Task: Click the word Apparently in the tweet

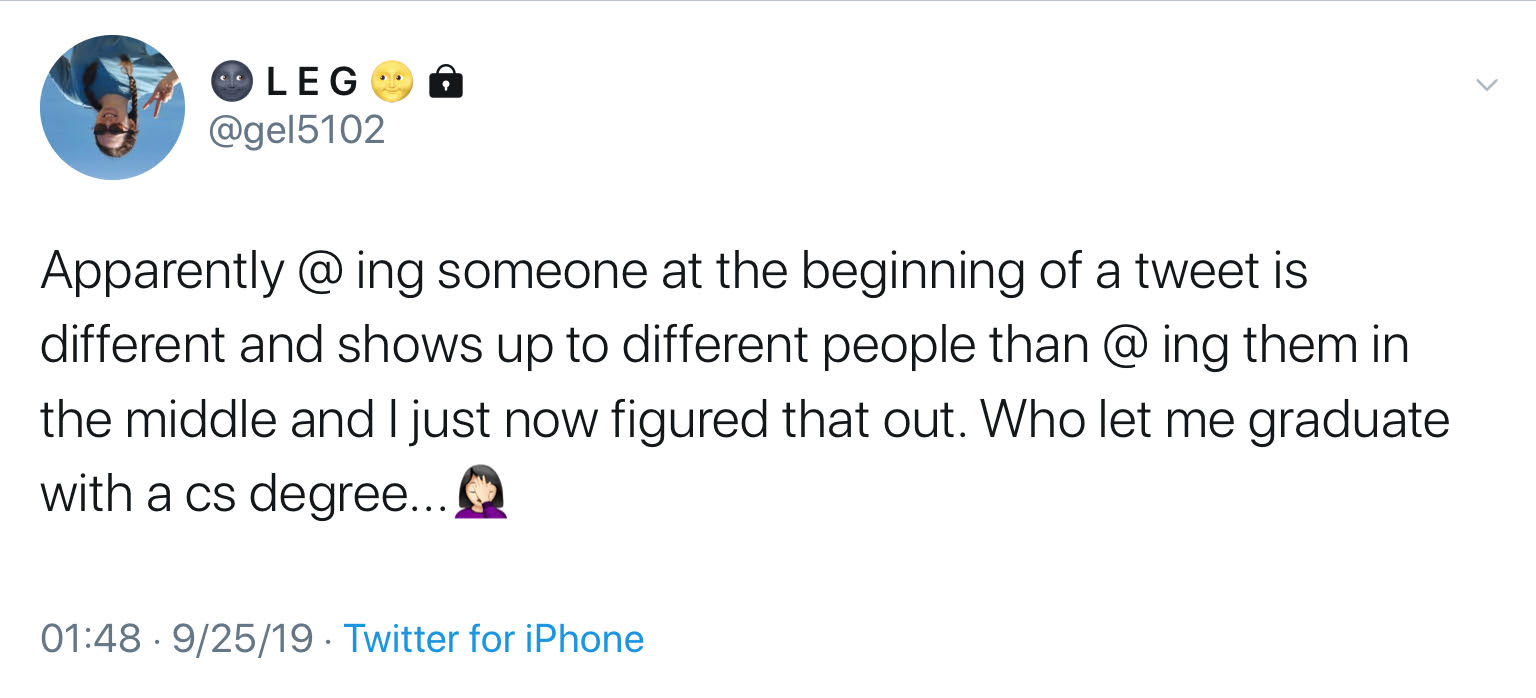Action: (162, 272)
